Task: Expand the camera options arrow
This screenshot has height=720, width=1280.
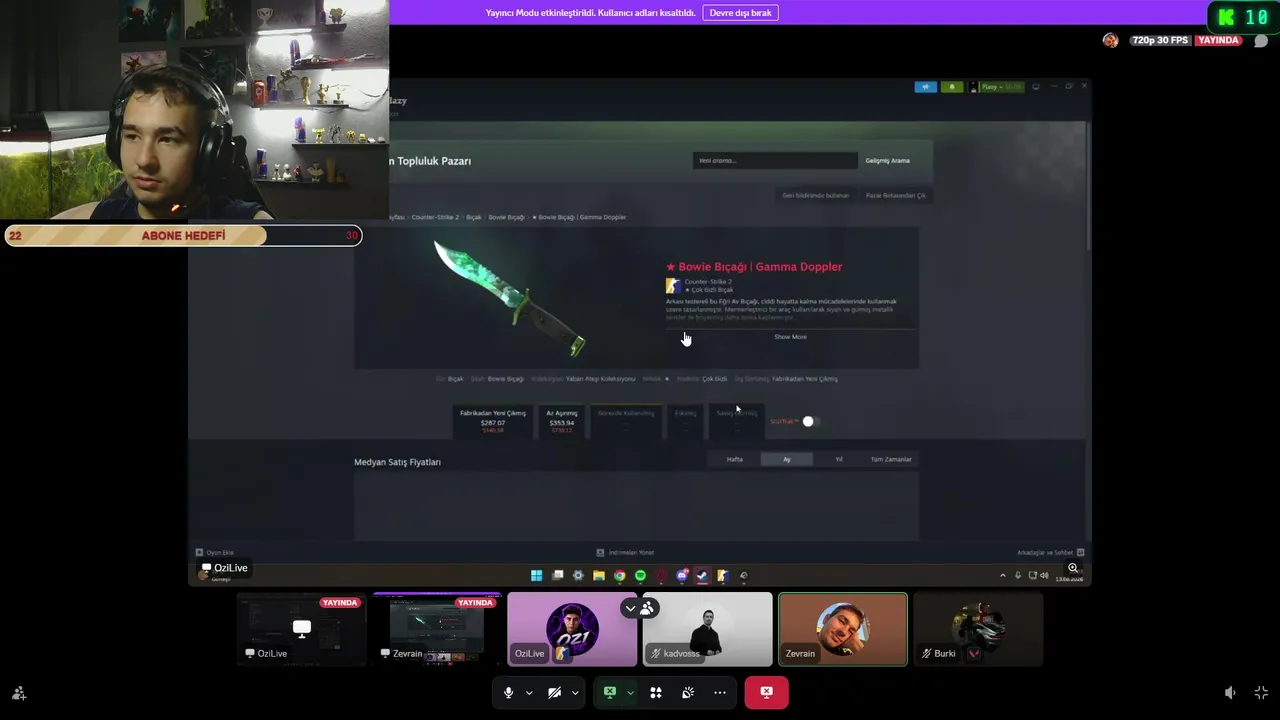Action: [575, 692]
